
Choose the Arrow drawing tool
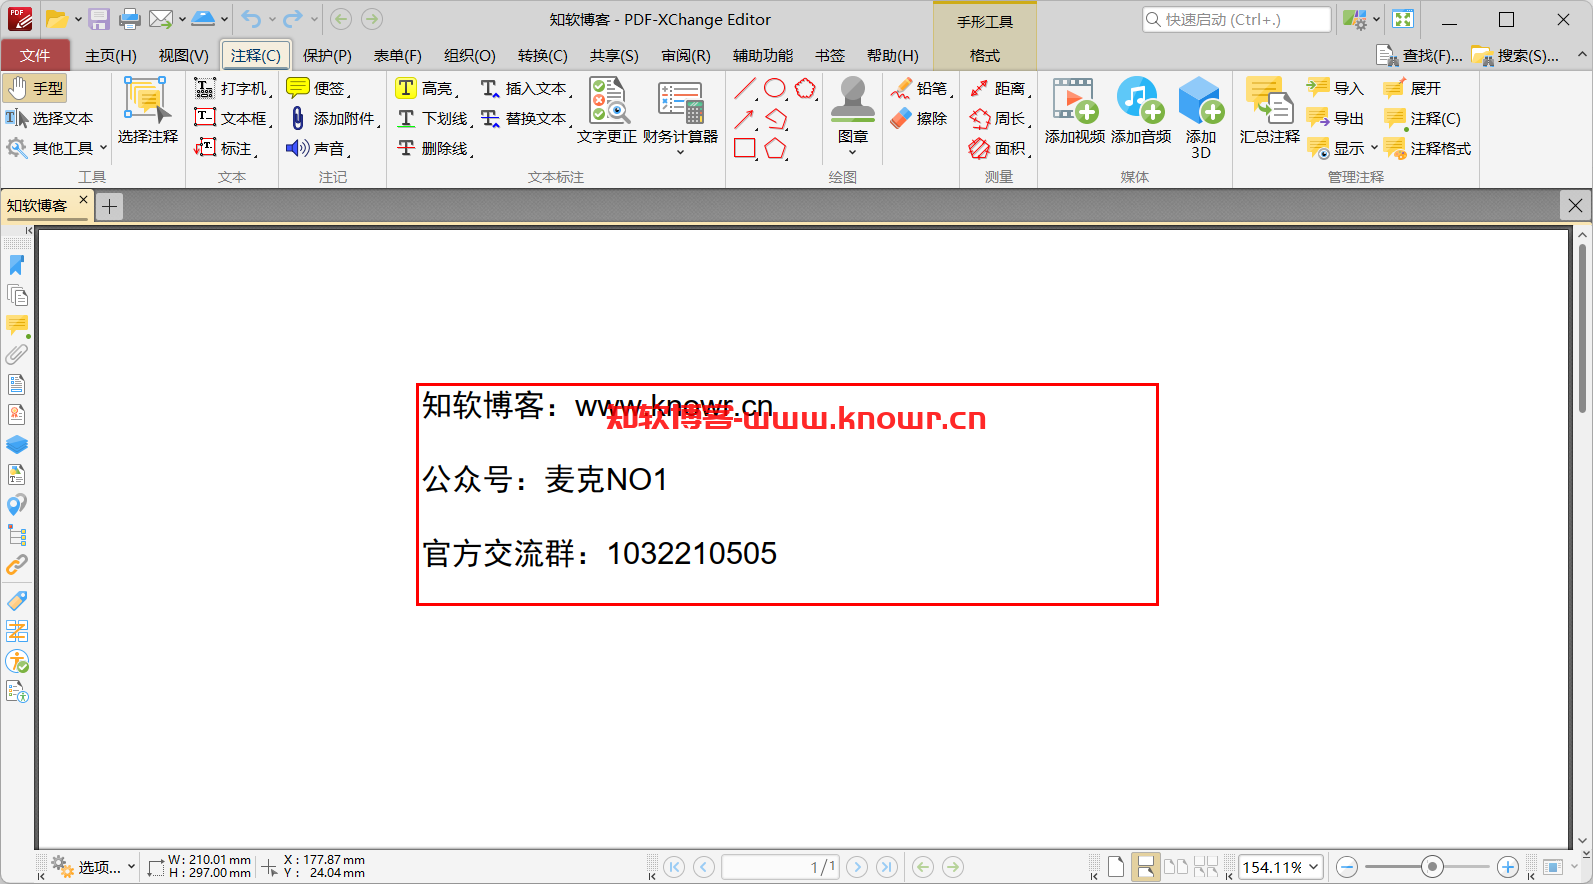click(745, 119)
